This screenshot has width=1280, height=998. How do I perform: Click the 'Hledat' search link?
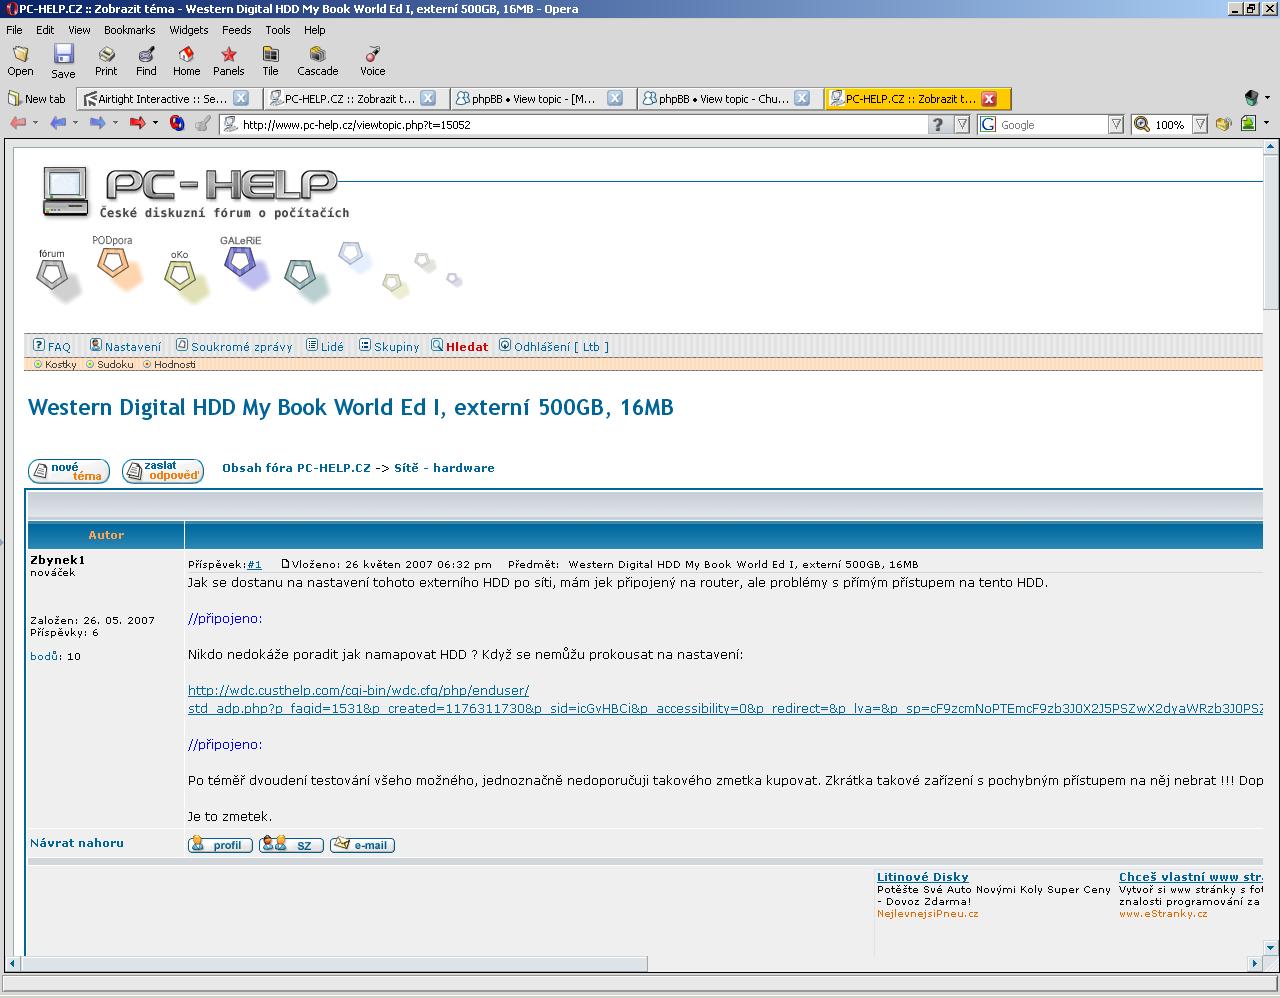pos(466,347)
